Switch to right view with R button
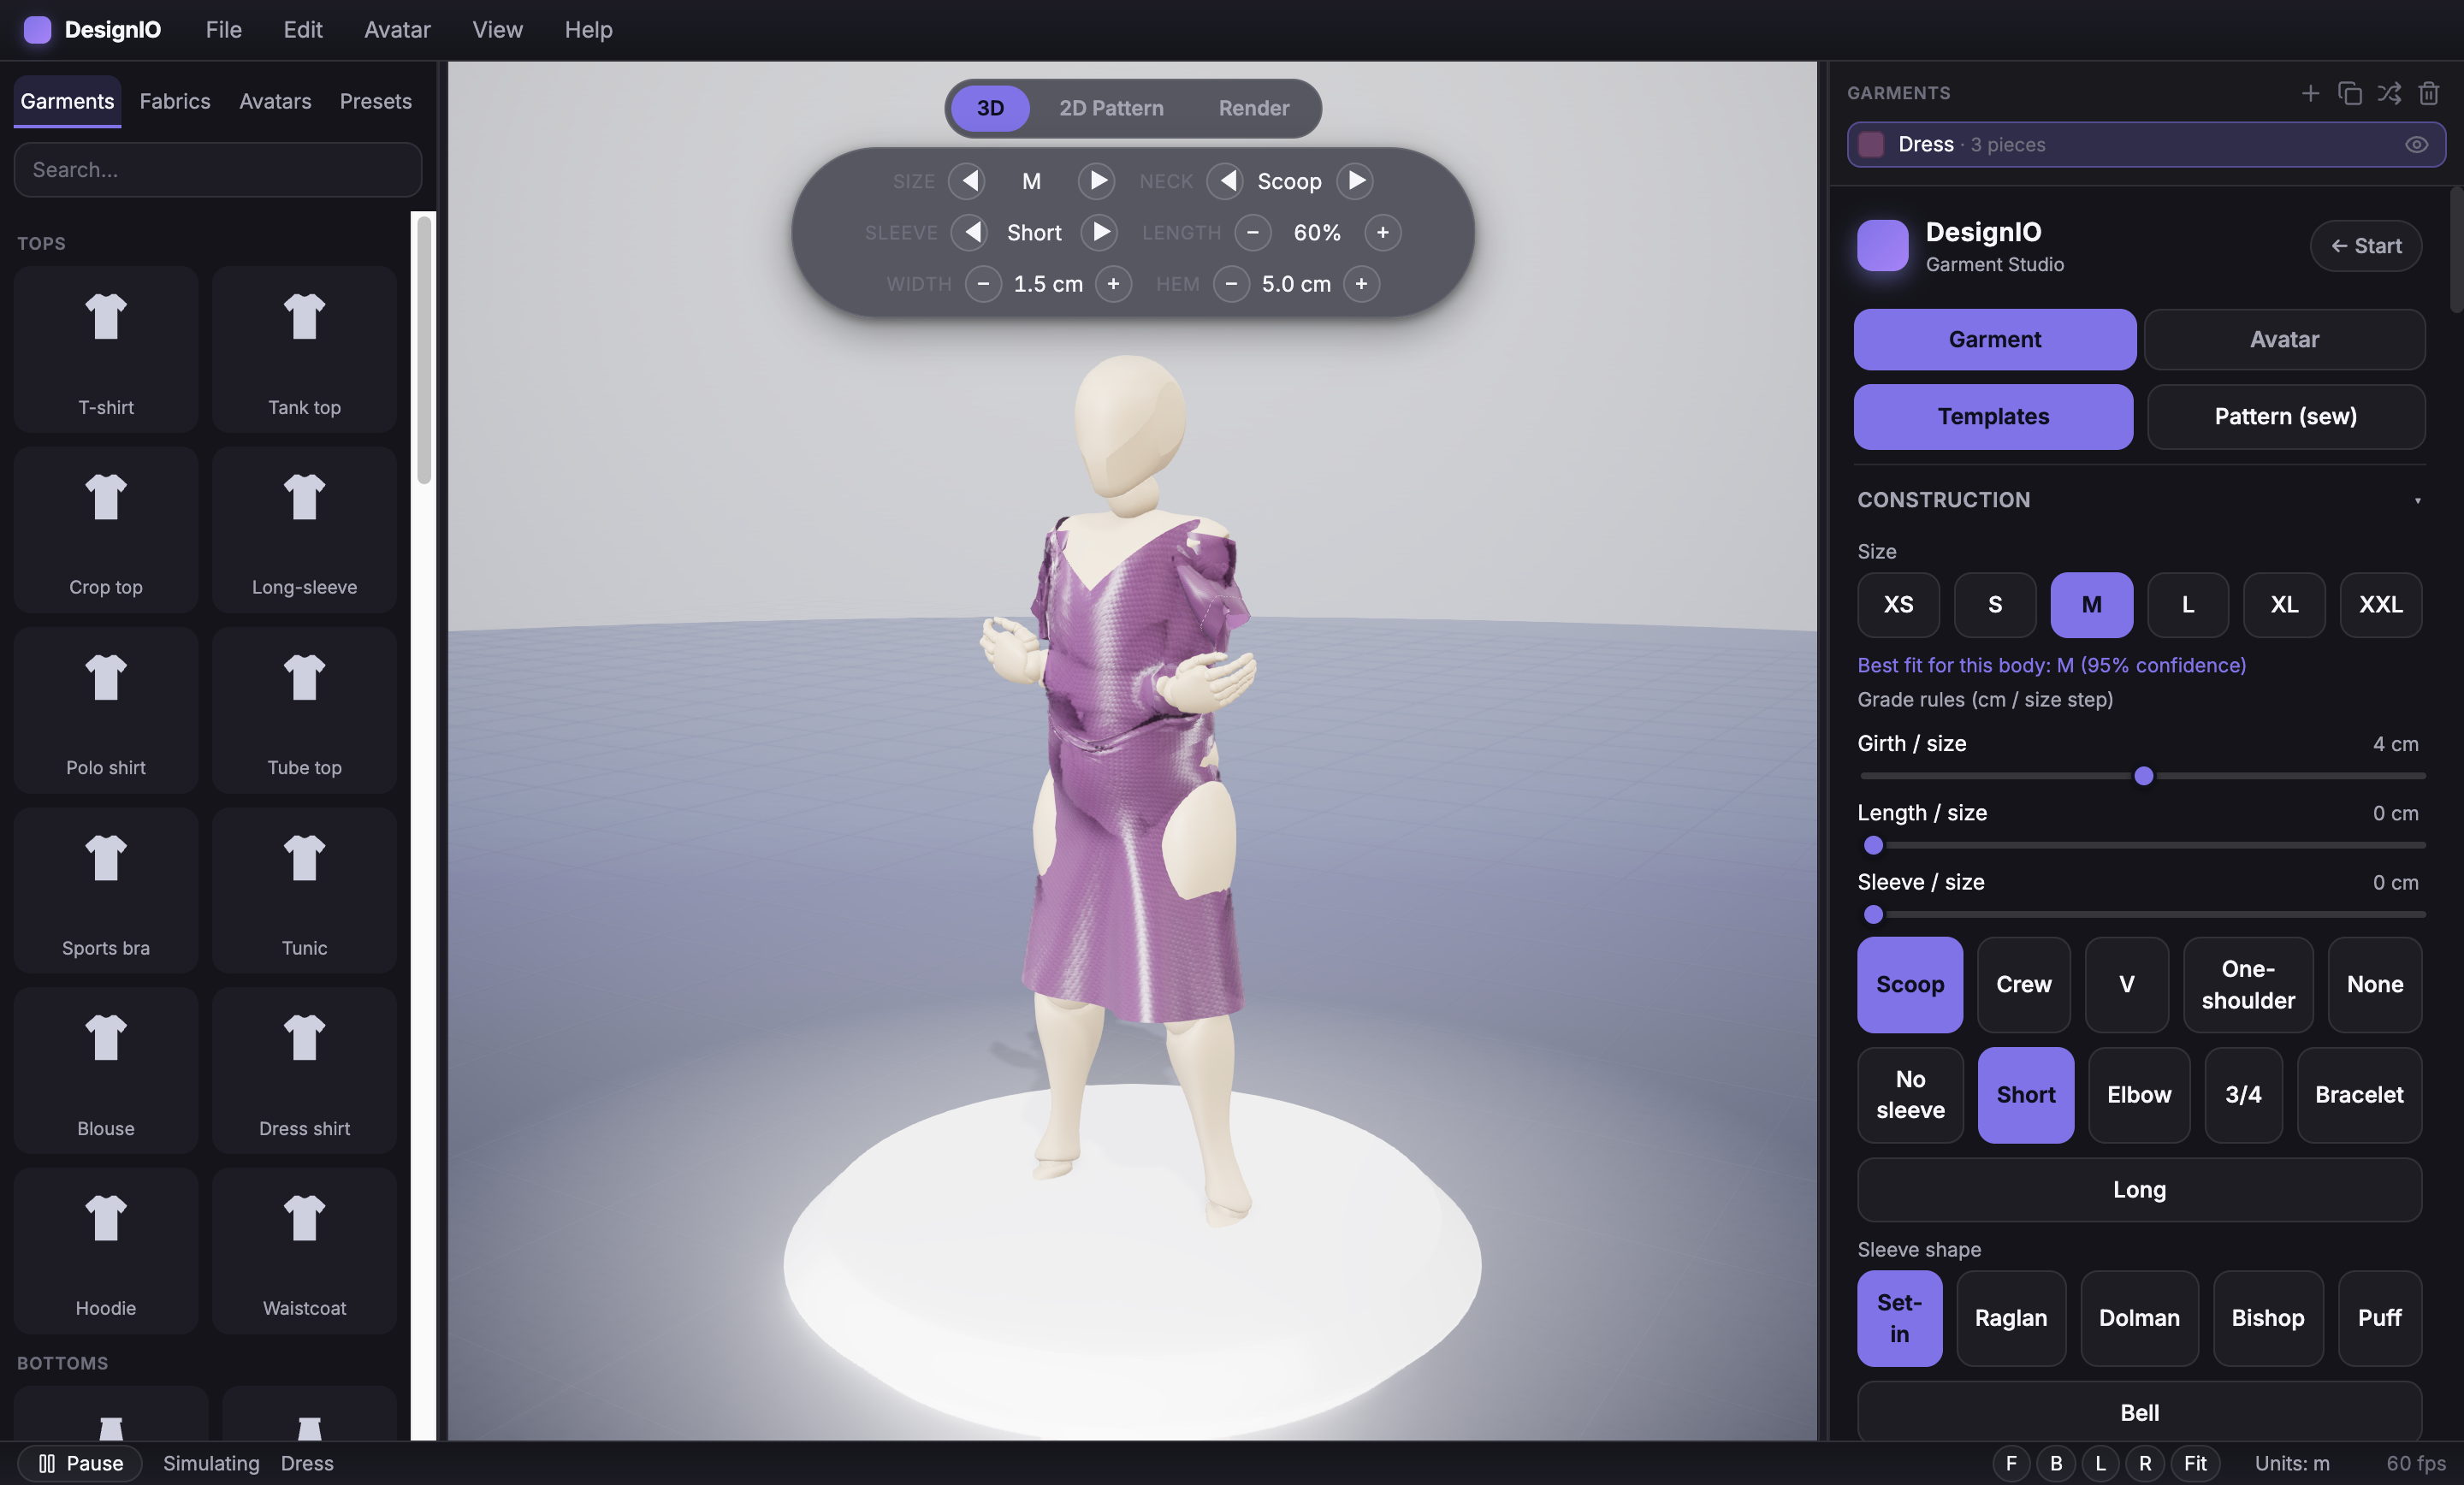 [x=2145, y=1463]
